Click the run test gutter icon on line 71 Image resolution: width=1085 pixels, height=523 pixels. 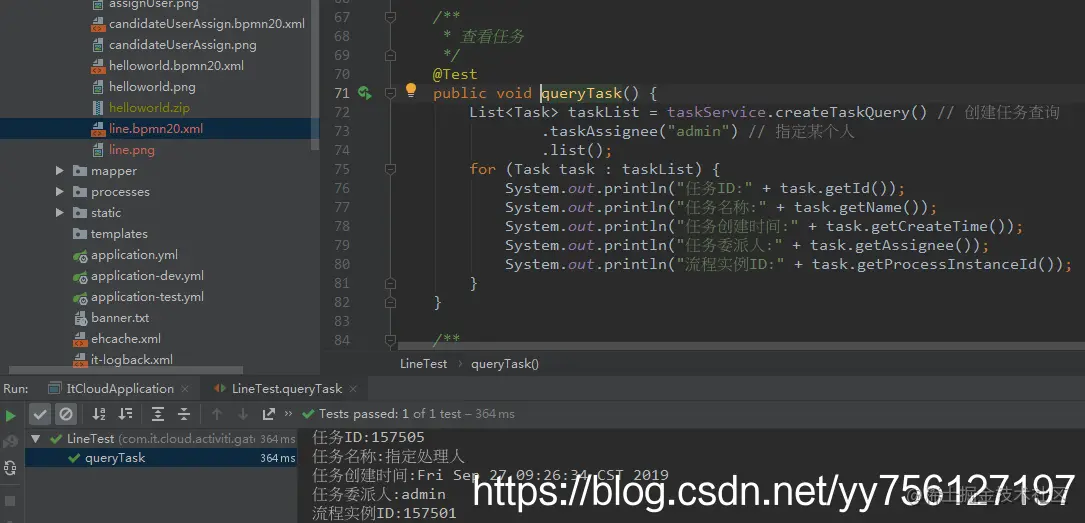(365, 93)
